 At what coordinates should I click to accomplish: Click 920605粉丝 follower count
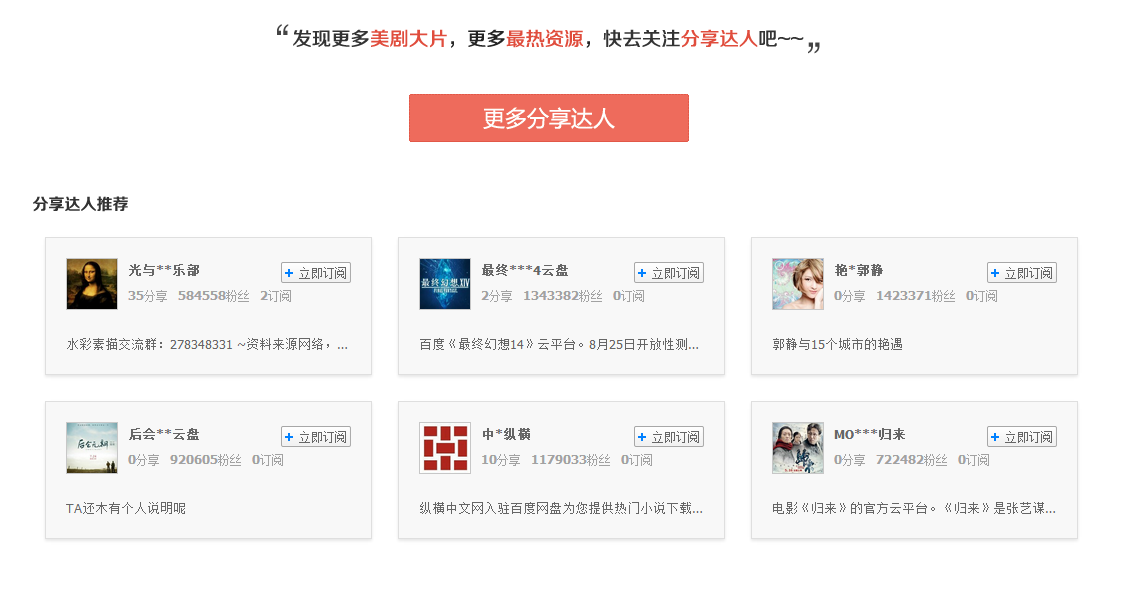(x=206, y=460)
